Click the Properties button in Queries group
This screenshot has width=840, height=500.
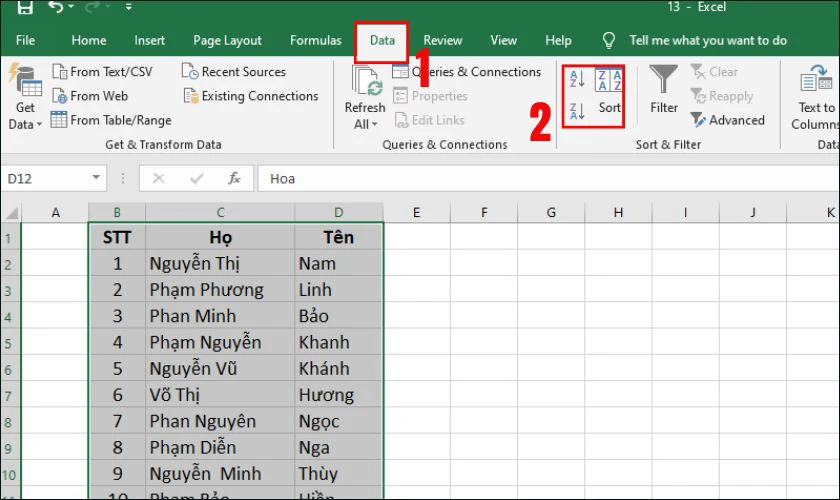tap(430, 96)
